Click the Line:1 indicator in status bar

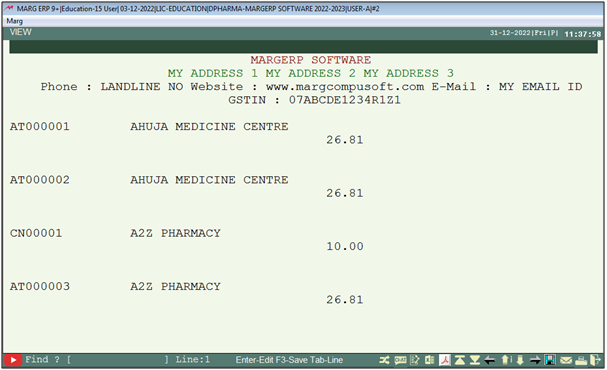[x=192, y=360]
